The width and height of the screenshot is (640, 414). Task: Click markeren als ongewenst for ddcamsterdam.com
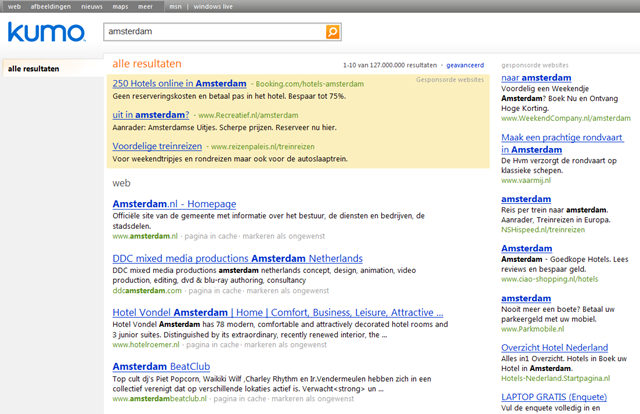(288, 291)
